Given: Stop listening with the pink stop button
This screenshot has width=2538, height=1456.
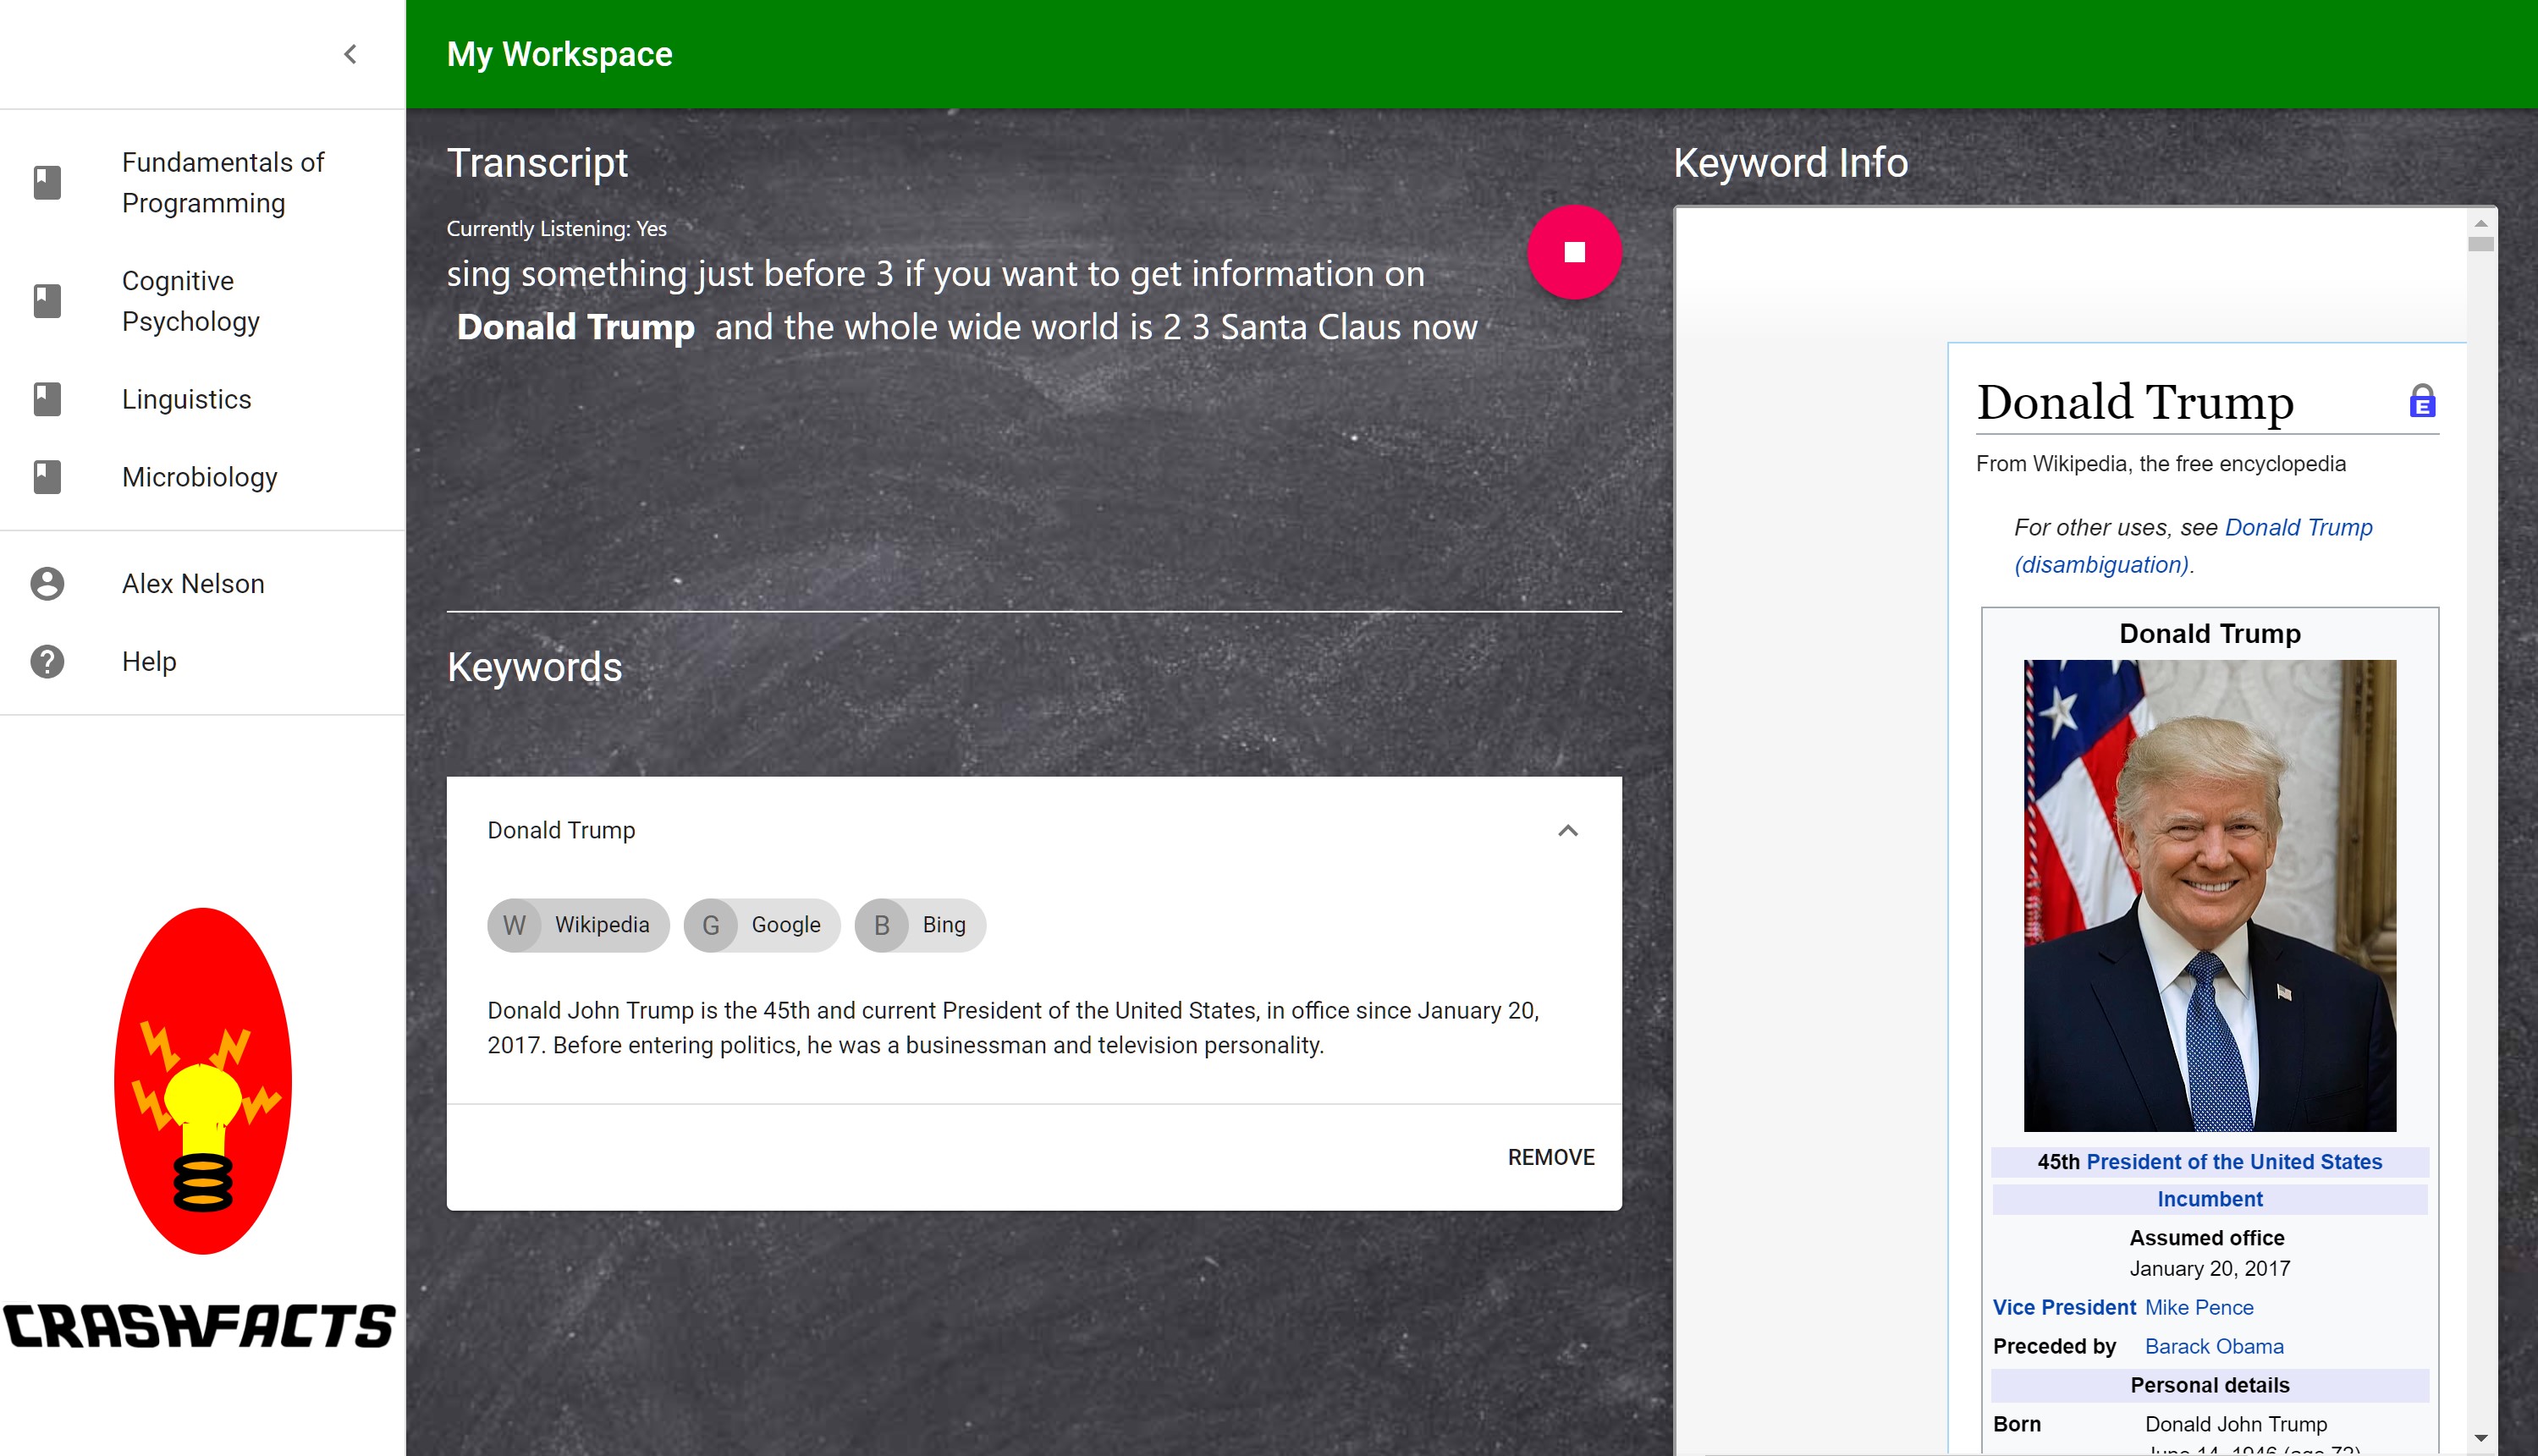Looking at the screenshot, I should [1574, 252].
